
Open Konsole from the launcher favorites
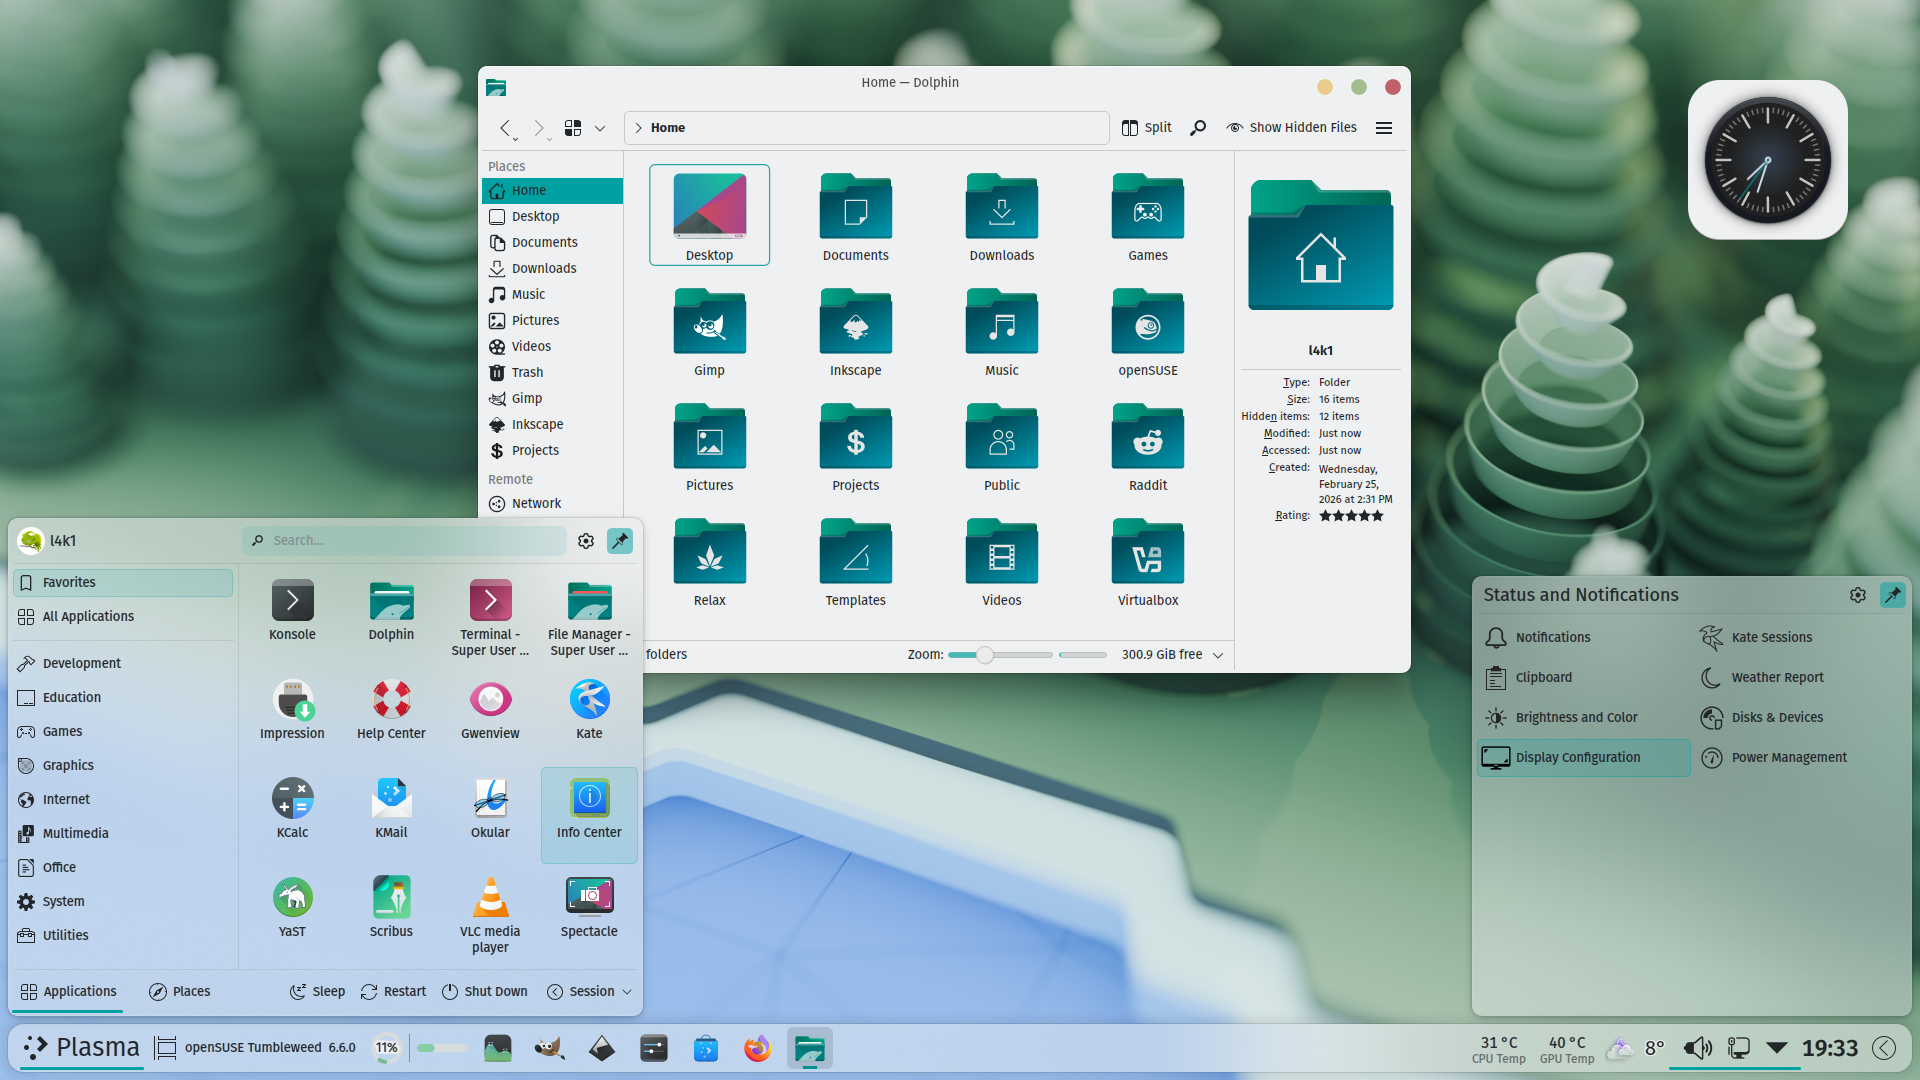[x=292, y=610]
